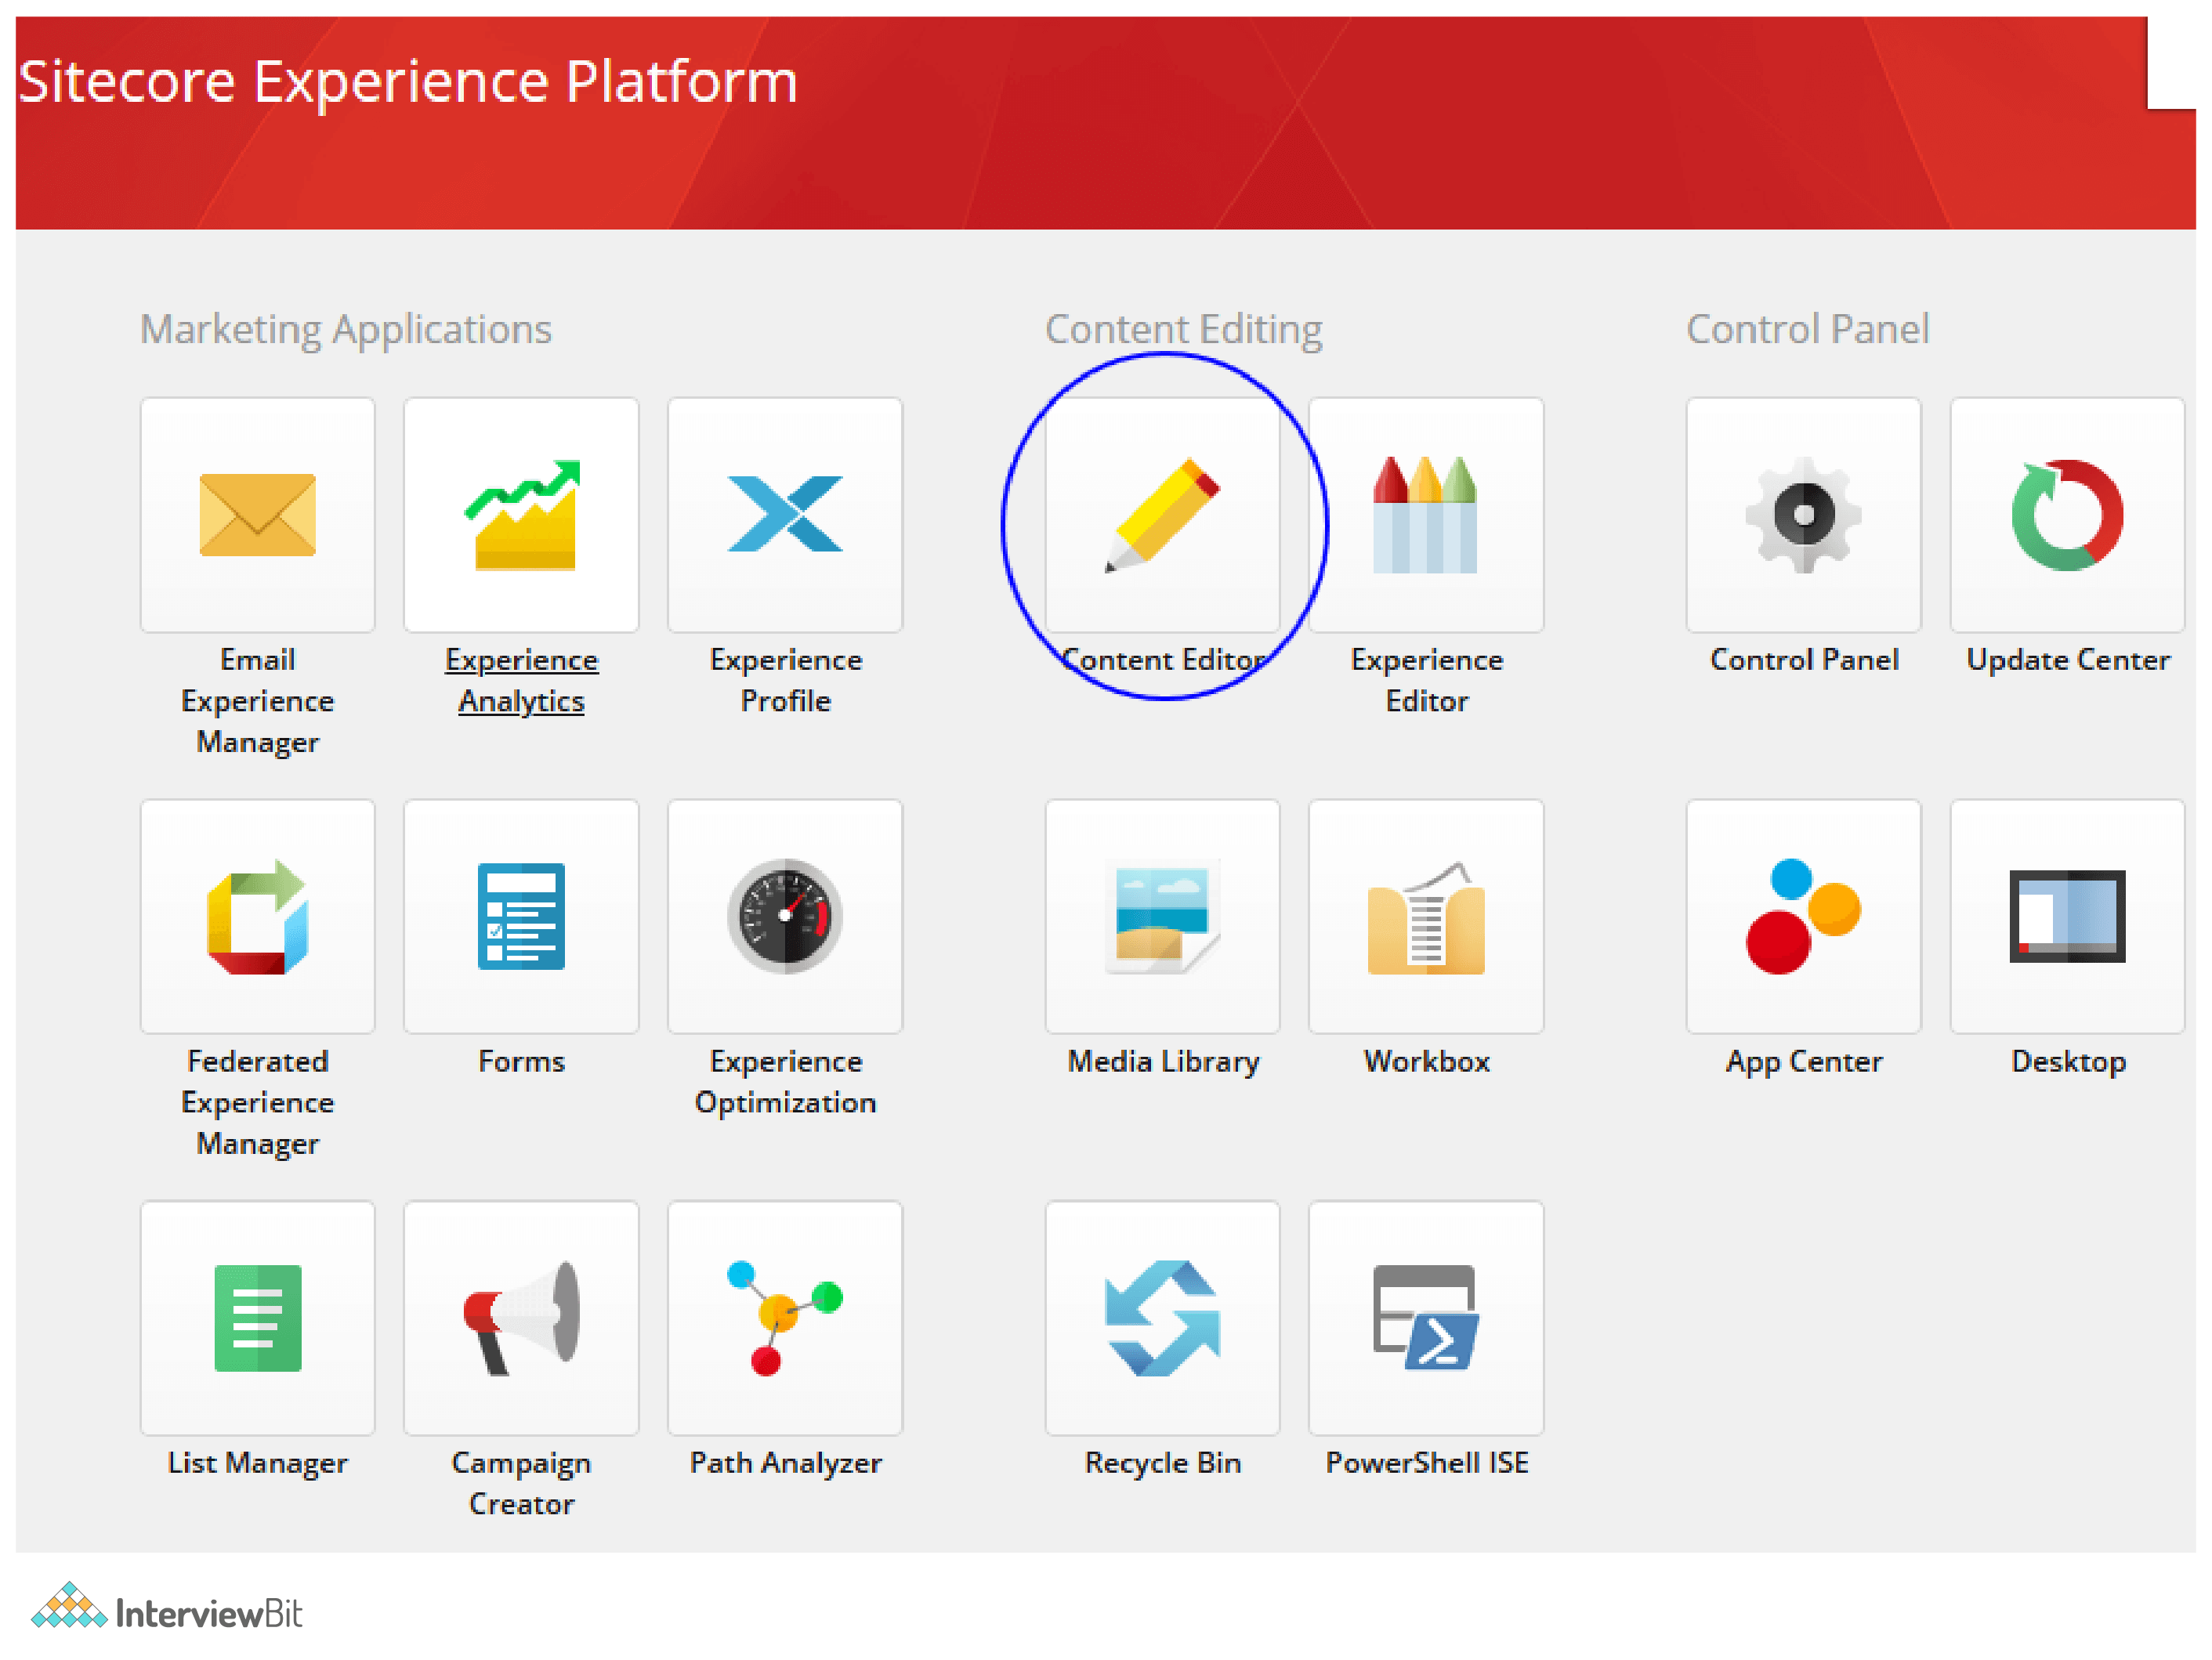
Task: Click the Experience Optimization label text
Action: [785, 1082]
